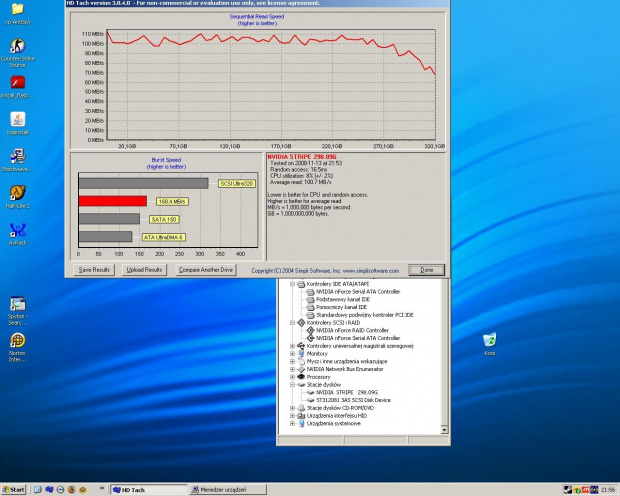This screenshot has width=620, height=496.
Task: Select NVIDIA nForce RAID Controller in tree
Action: 352,330
